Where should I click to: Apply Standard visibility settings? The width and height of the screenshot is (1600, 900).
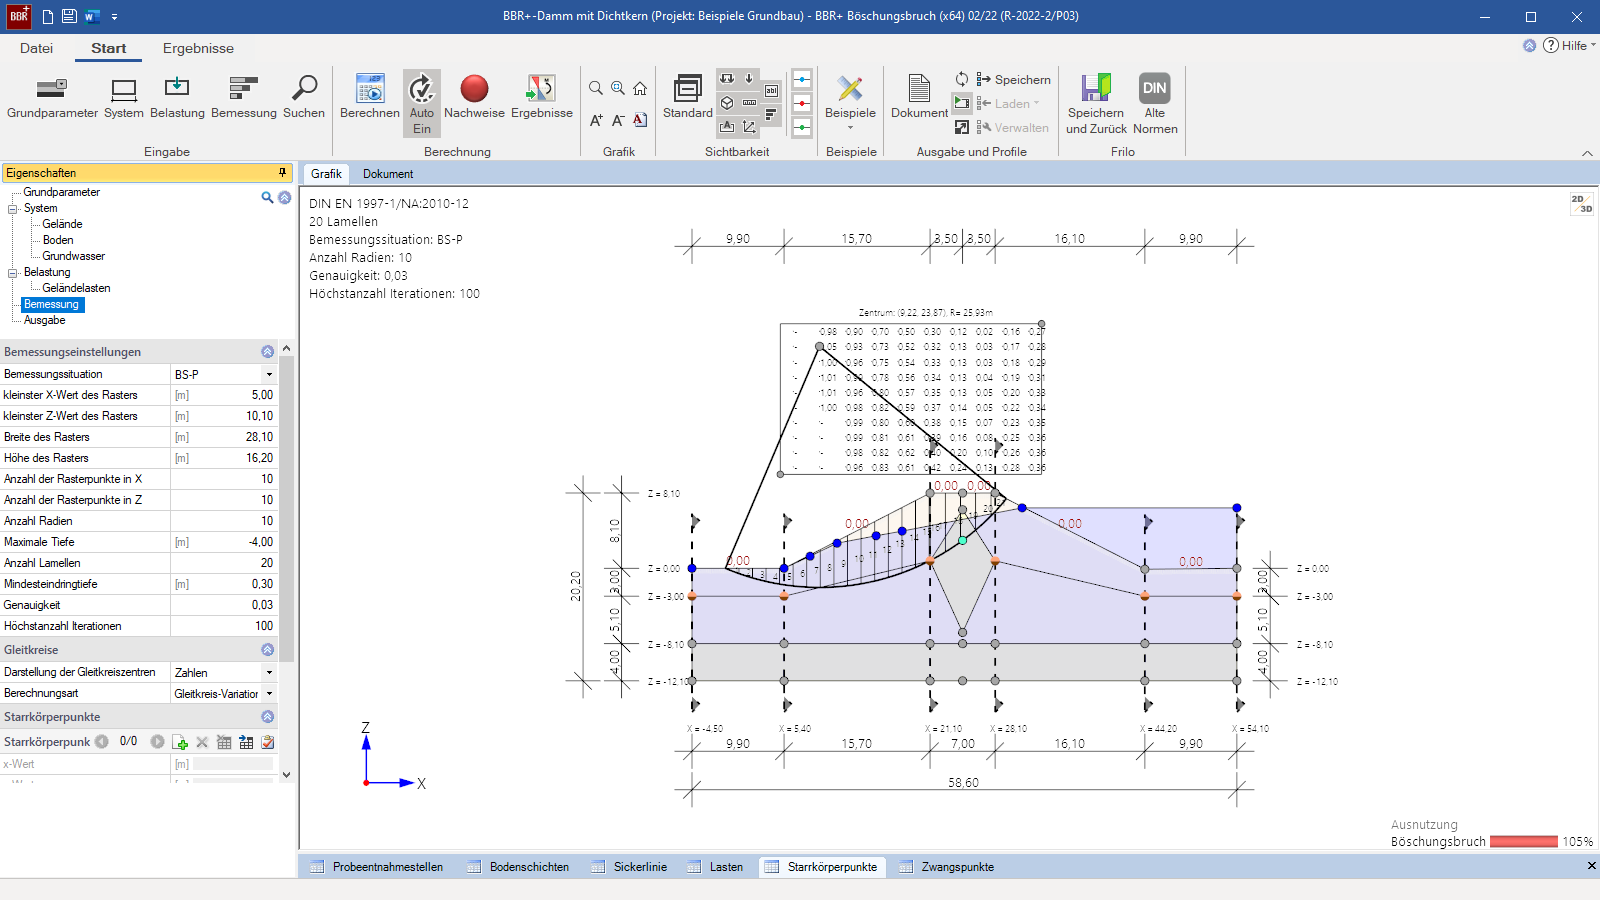click(x=688, y=98)
